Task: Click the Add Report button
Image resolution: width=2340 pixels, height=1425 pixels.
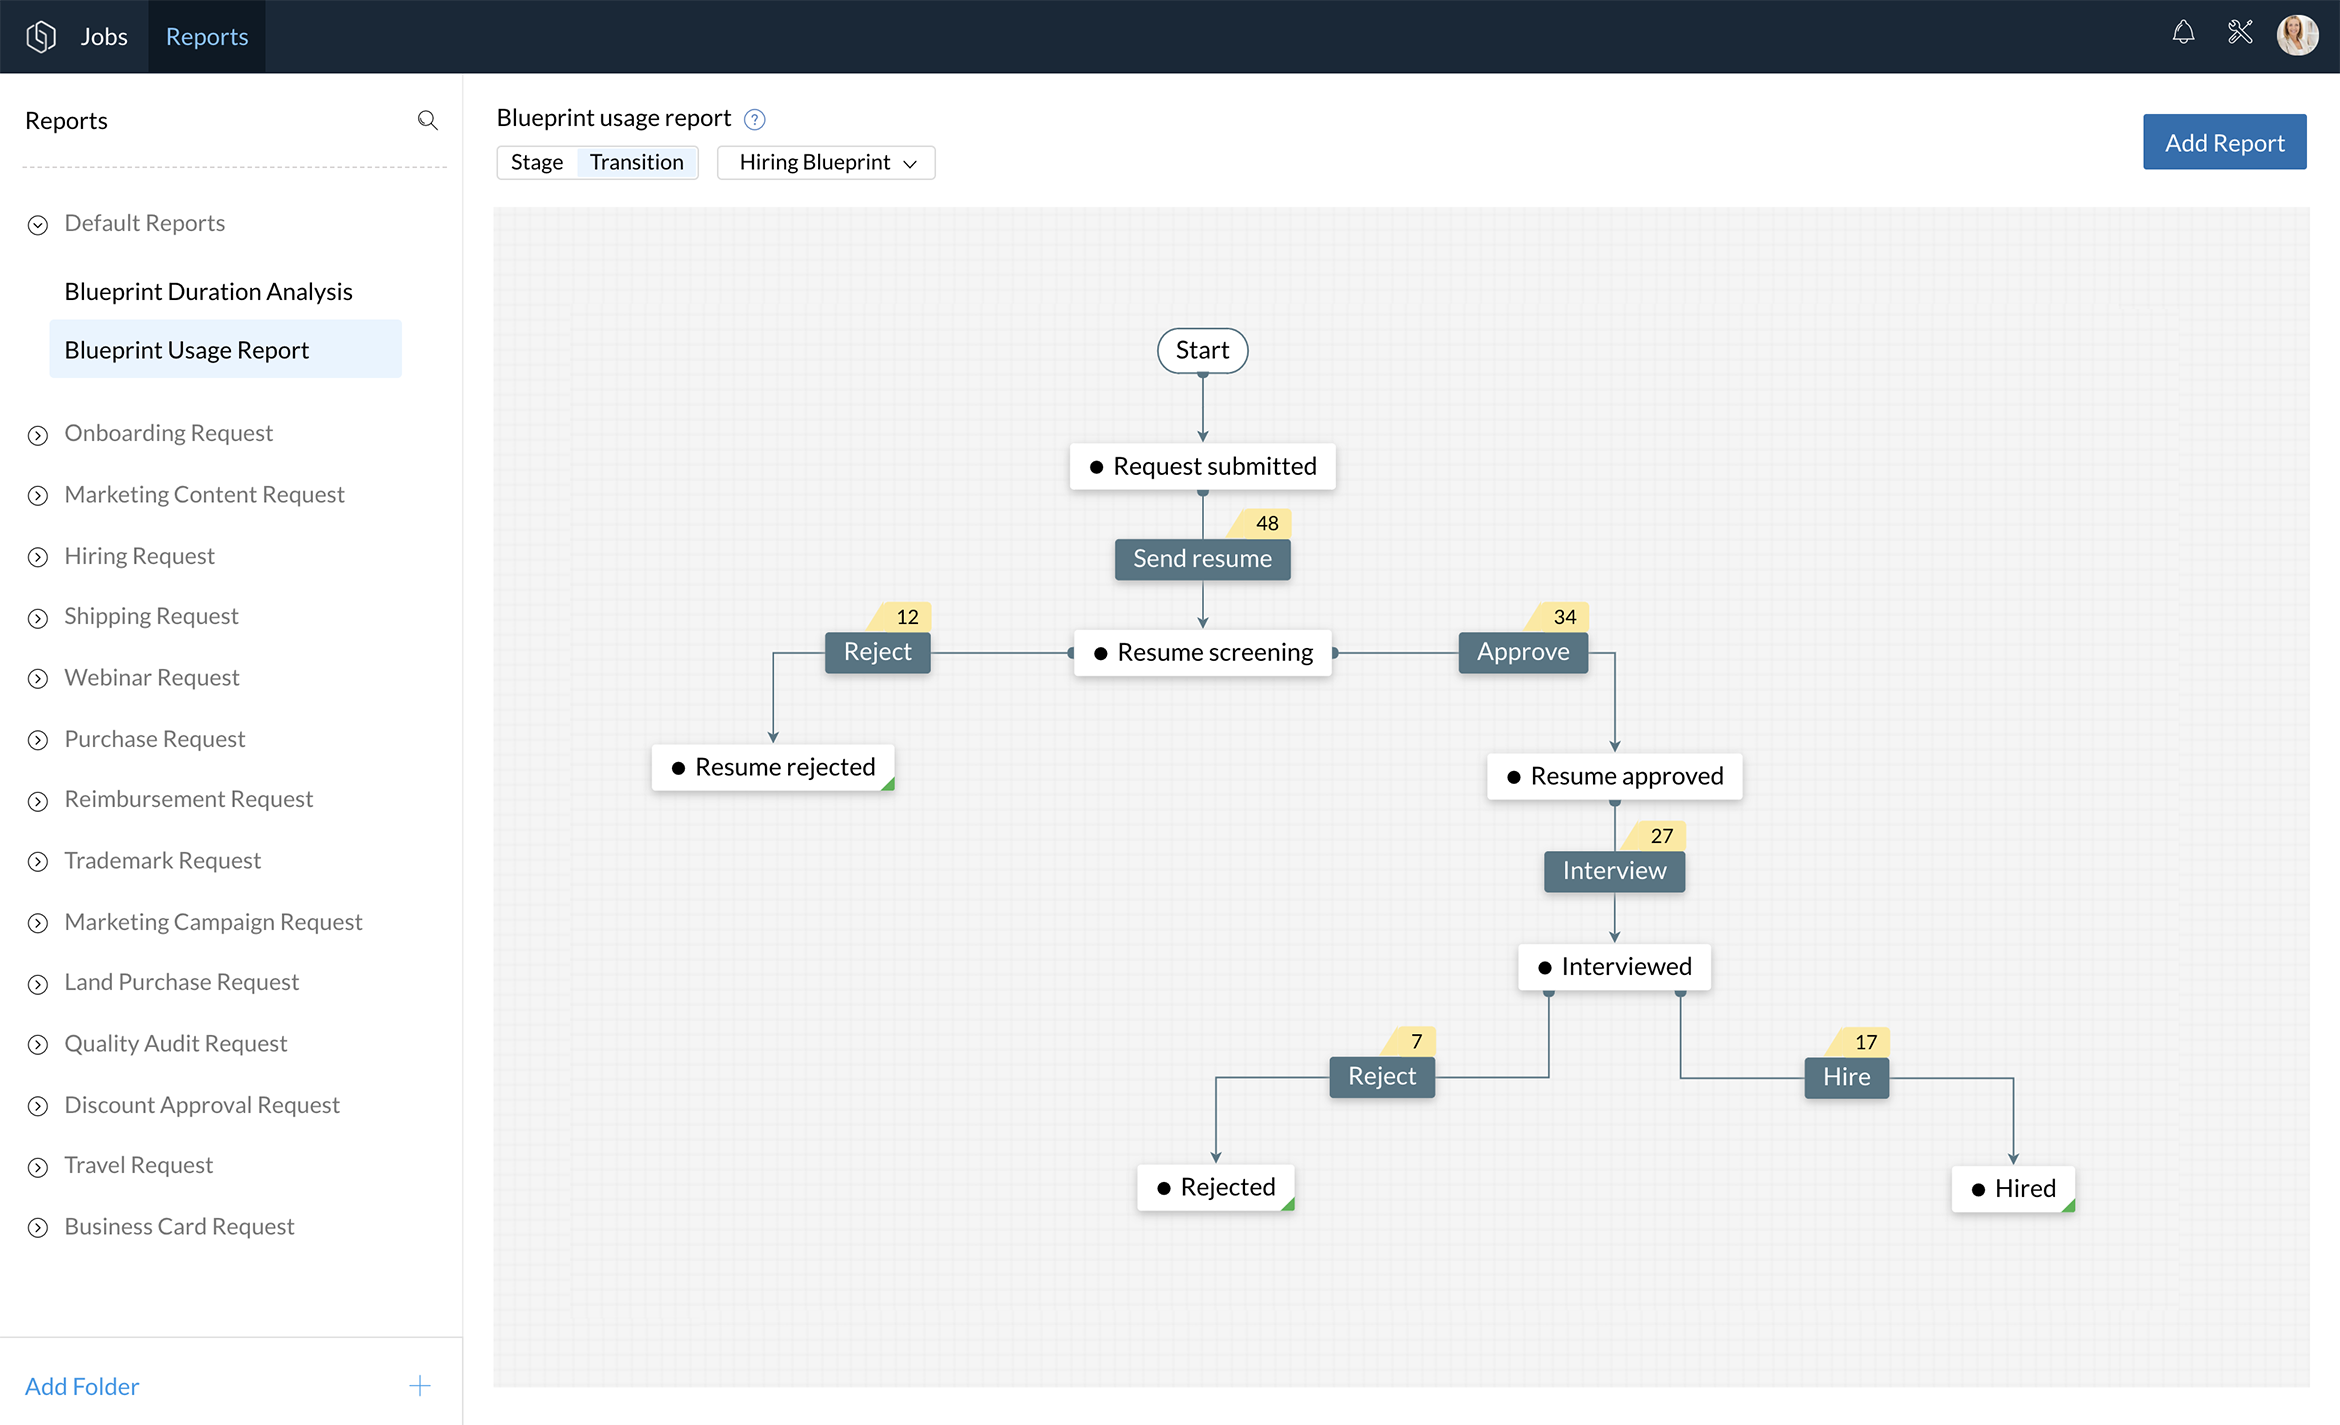Action: tap(2224, 142)
